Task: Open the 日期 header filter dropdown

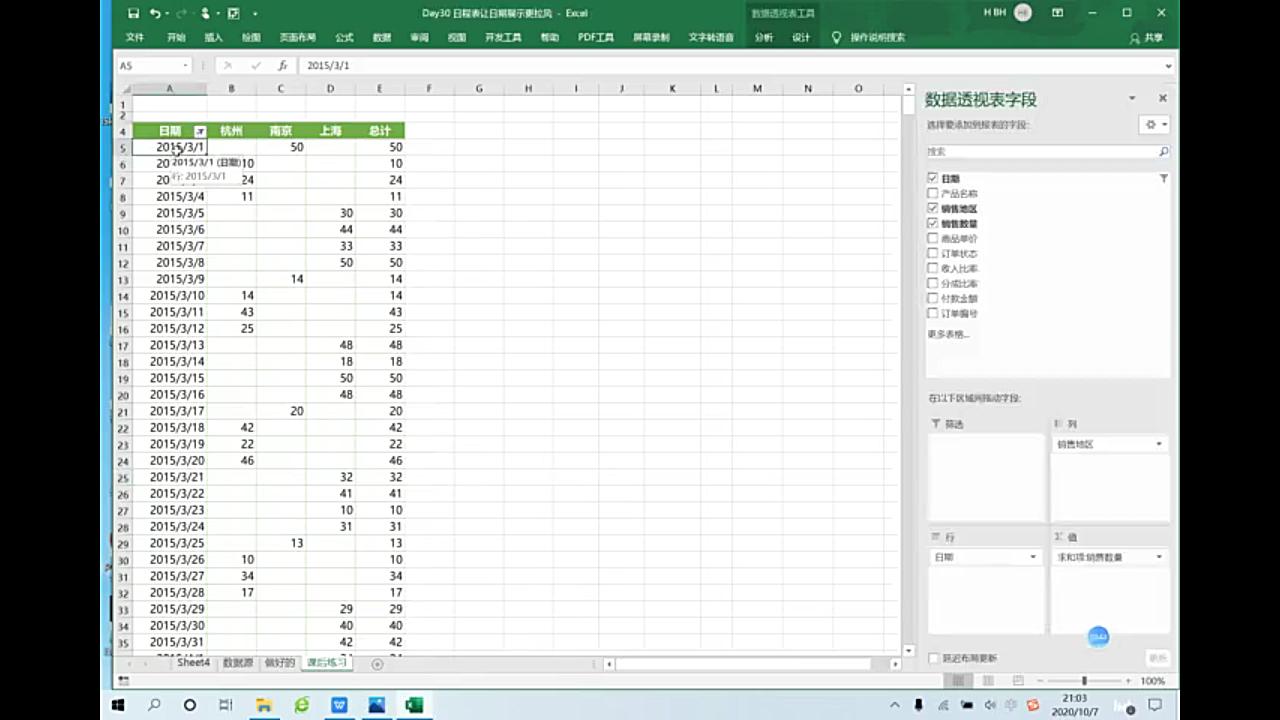Action: click(200, 131)
